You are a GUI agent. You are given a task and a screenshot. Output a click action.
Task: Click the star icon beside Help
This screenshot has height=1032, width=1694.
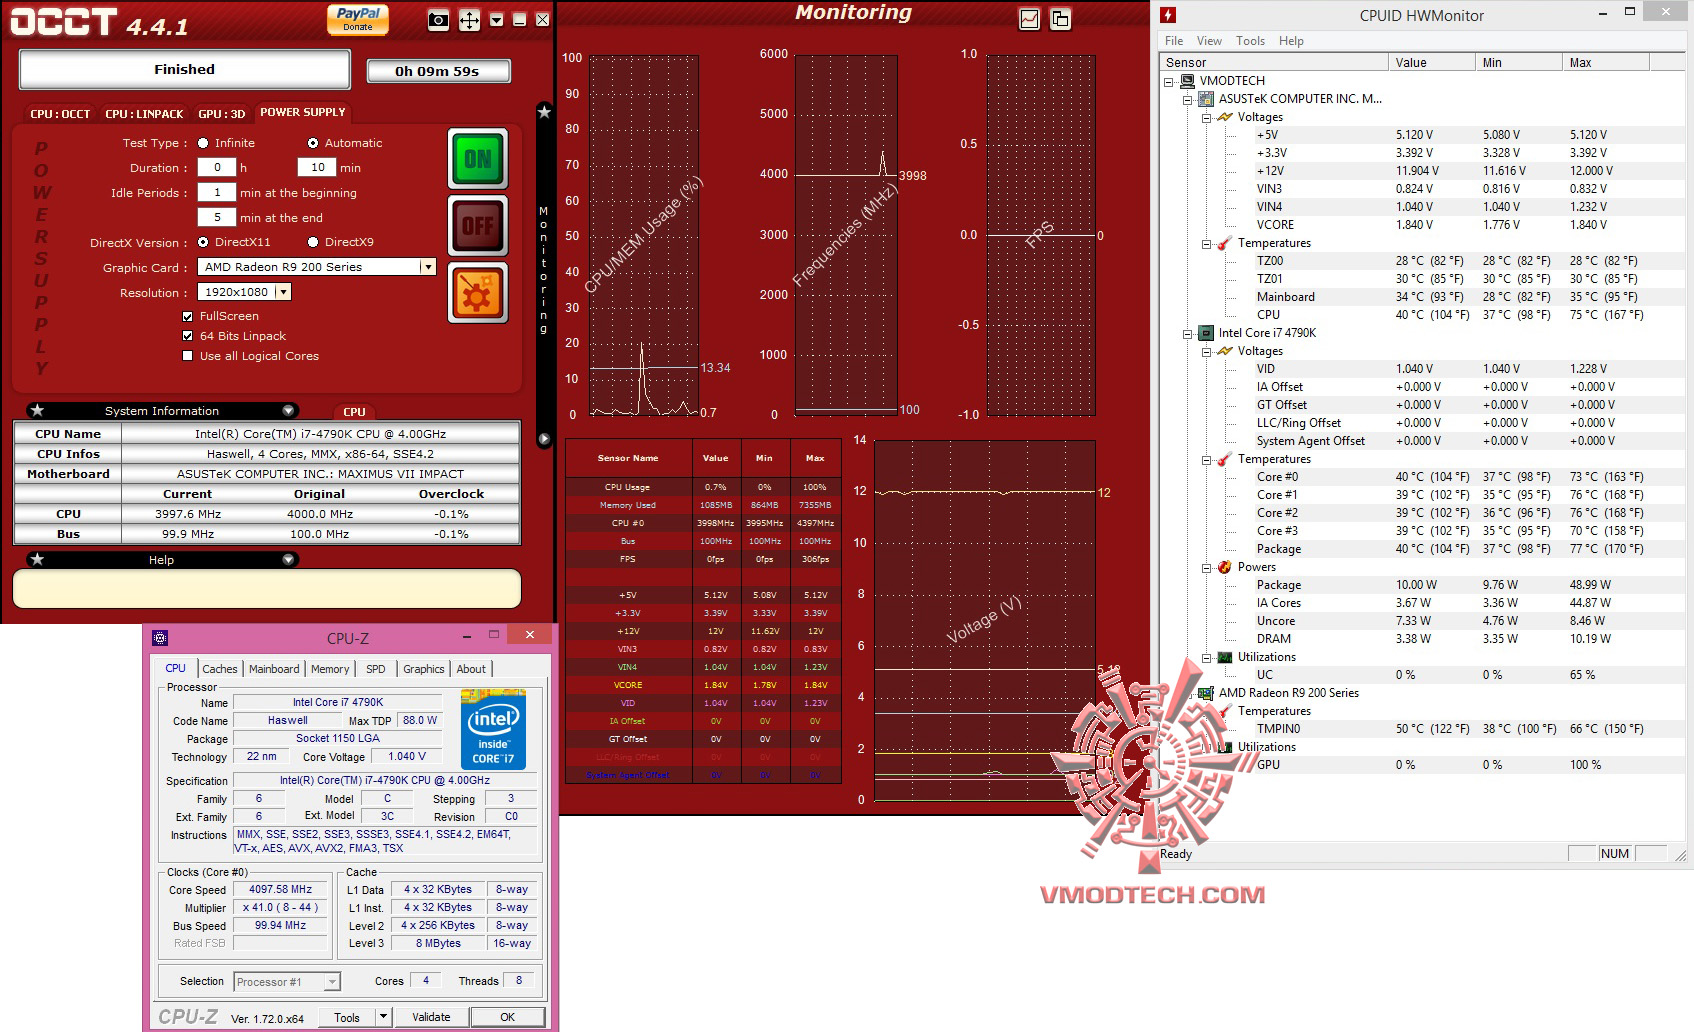click(x=37, y=559)
